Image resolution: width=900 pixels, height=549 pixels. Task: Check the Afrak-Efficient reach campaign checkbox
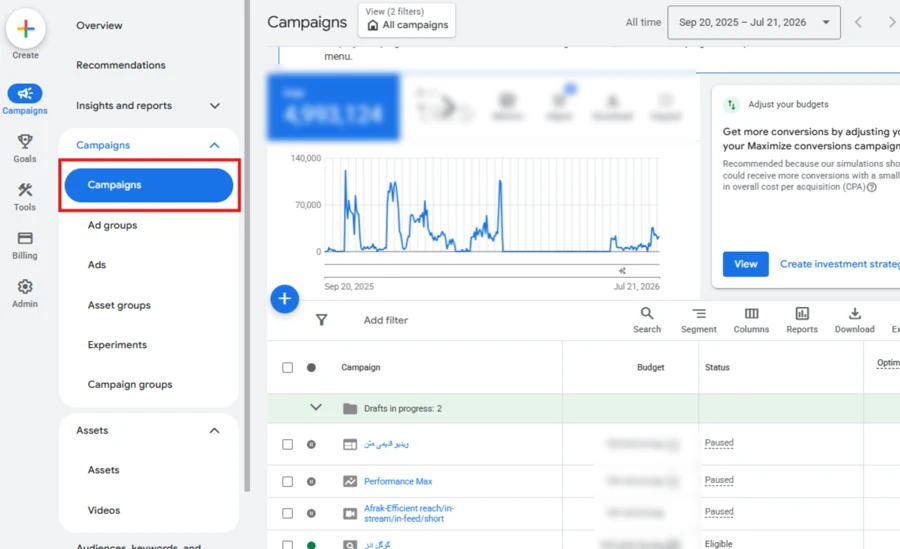click(288, 513)
